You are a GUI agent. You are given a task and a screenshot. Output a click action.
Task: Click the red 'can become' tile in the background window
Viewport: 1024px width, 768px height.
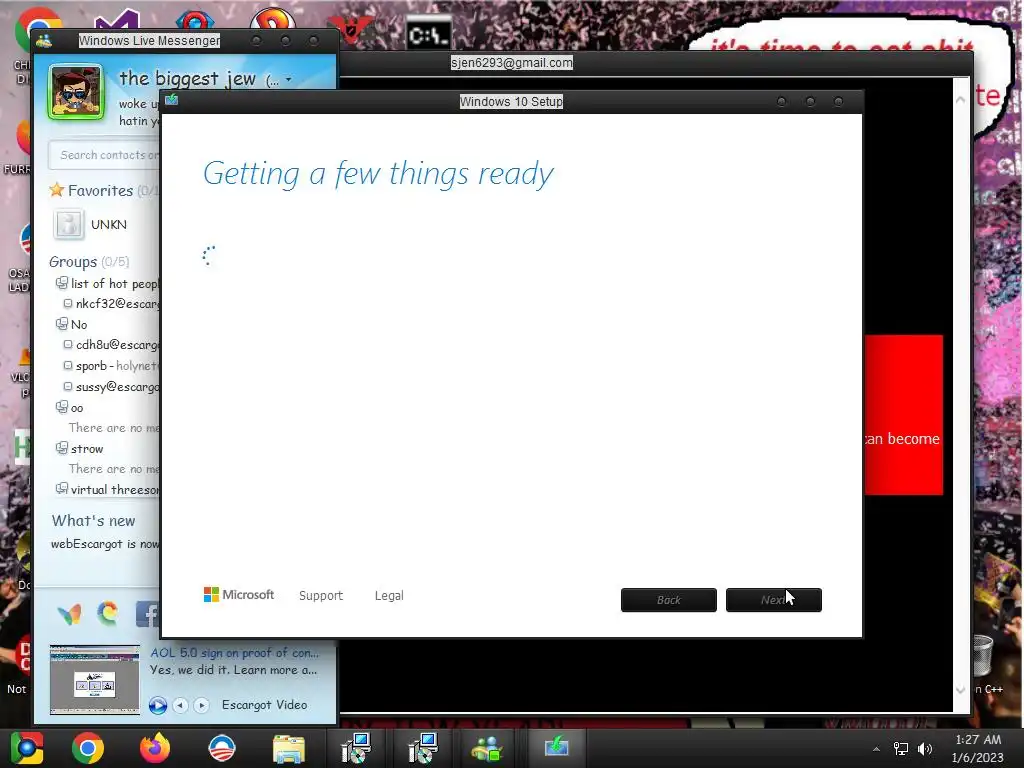pos(904,415)
